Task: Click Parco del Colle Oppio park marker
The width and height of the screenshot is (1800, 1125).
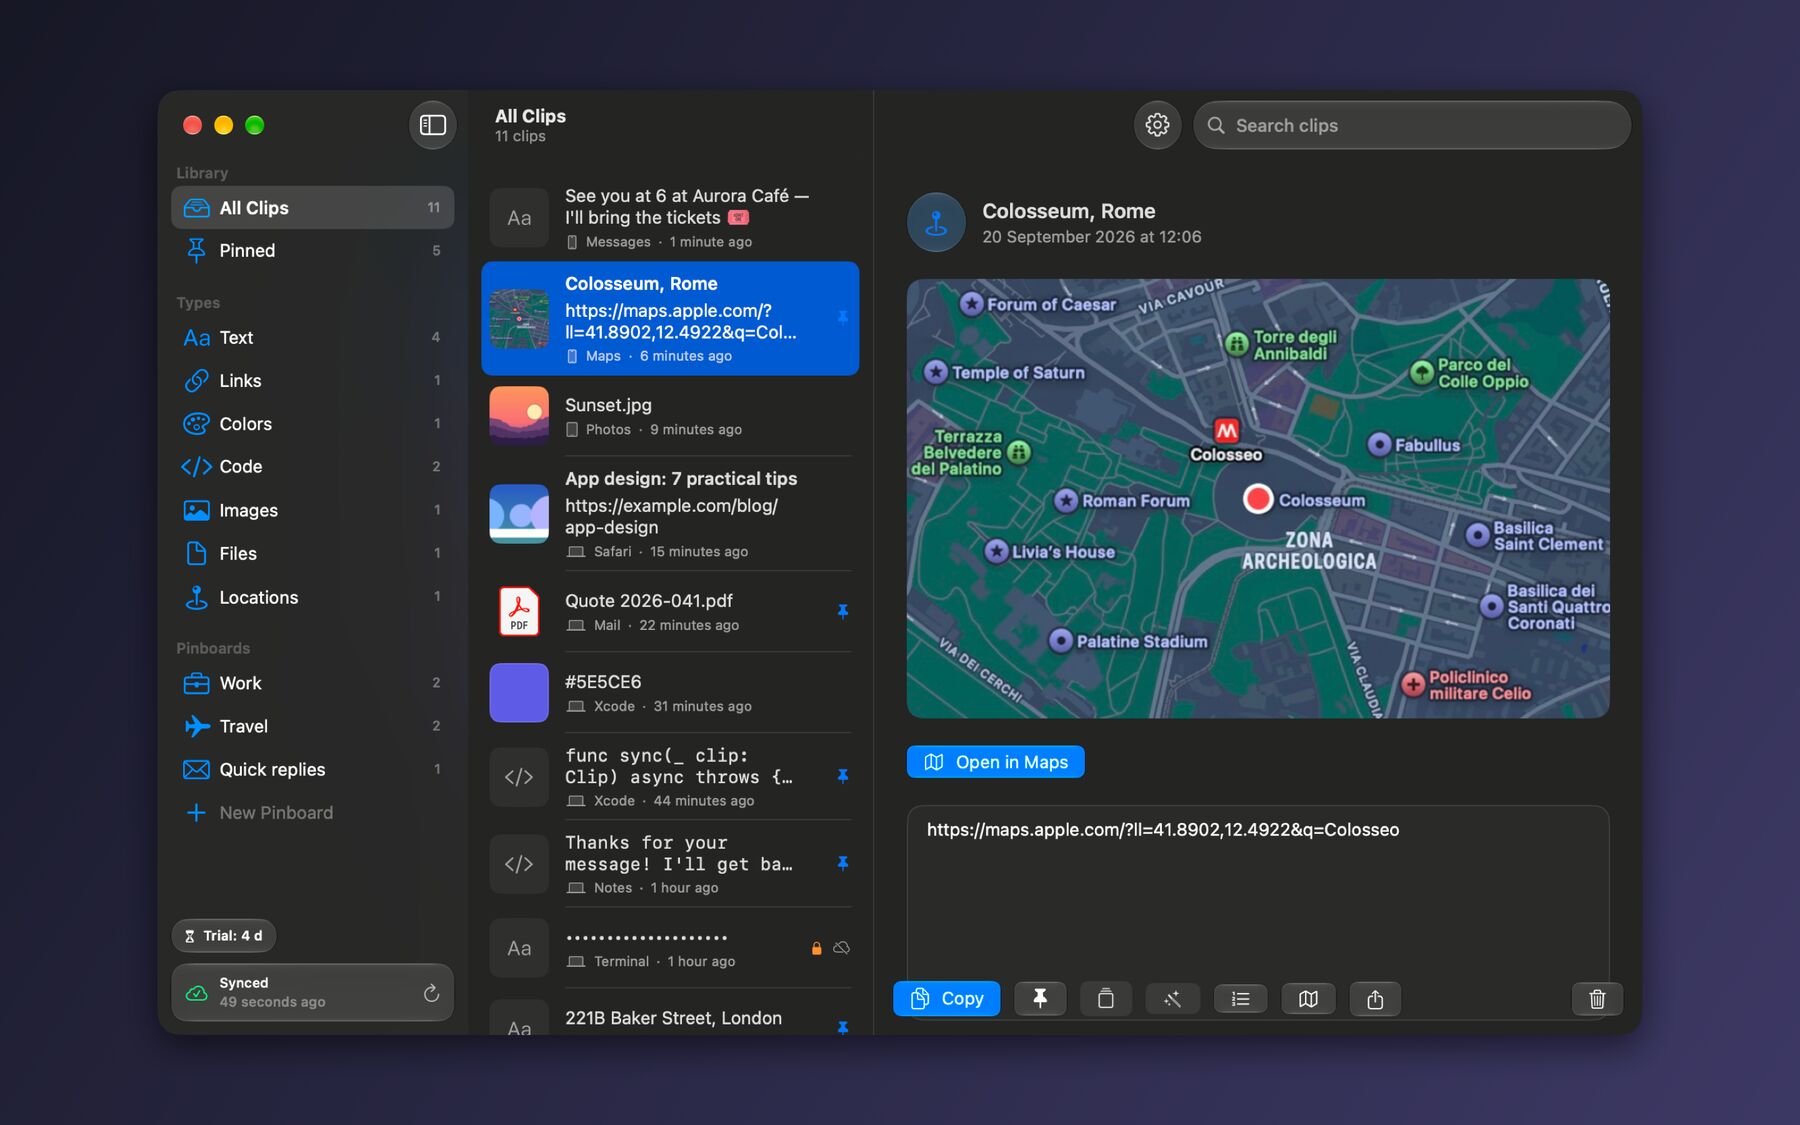Action: tap(1421, 373)
